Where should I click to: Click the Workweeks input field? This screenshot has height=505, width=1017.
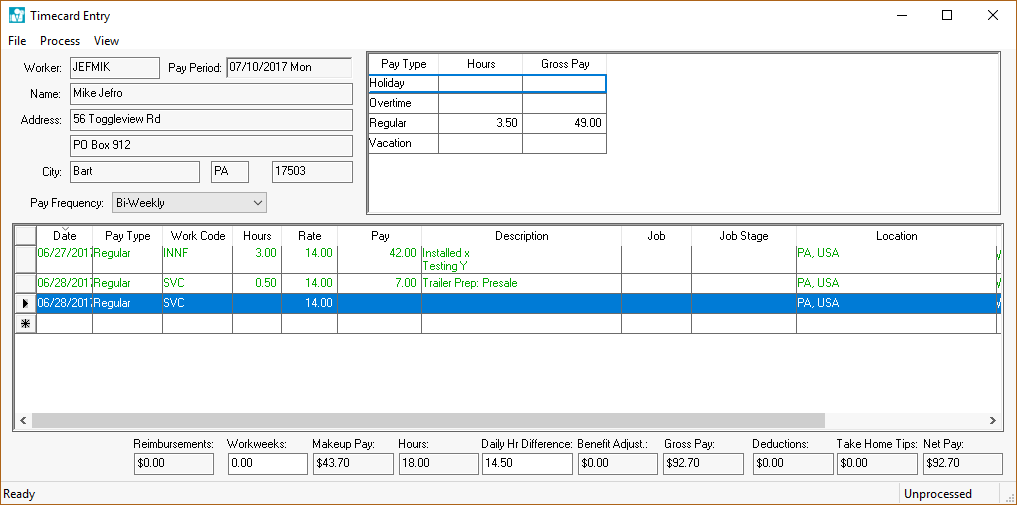267,464
